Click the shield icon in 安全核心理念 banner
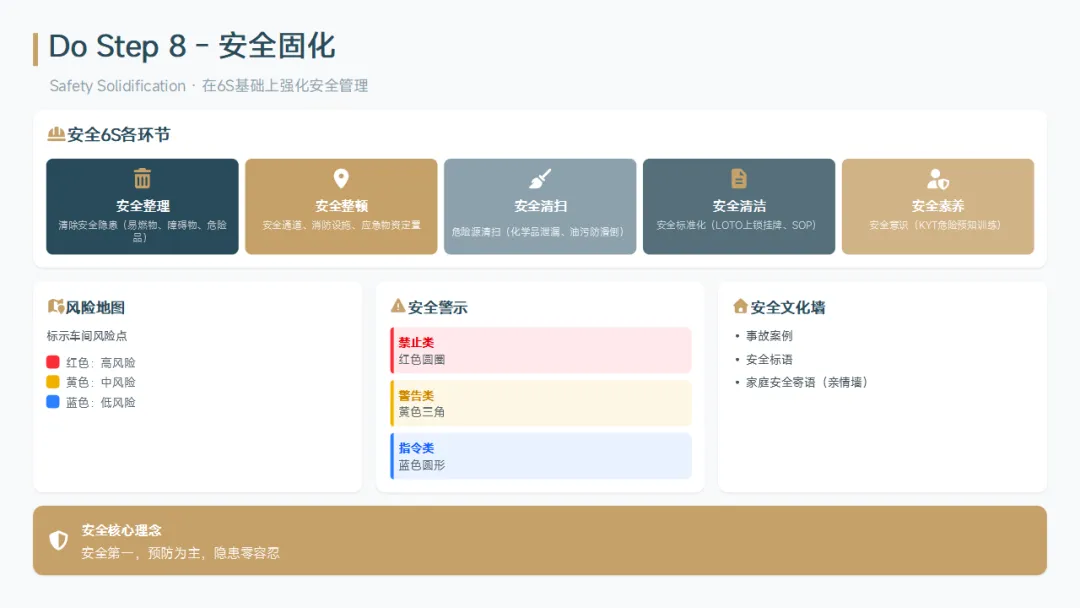This screenshot has width=1080, height=608. pyautogui.click(x=59, y=541)
